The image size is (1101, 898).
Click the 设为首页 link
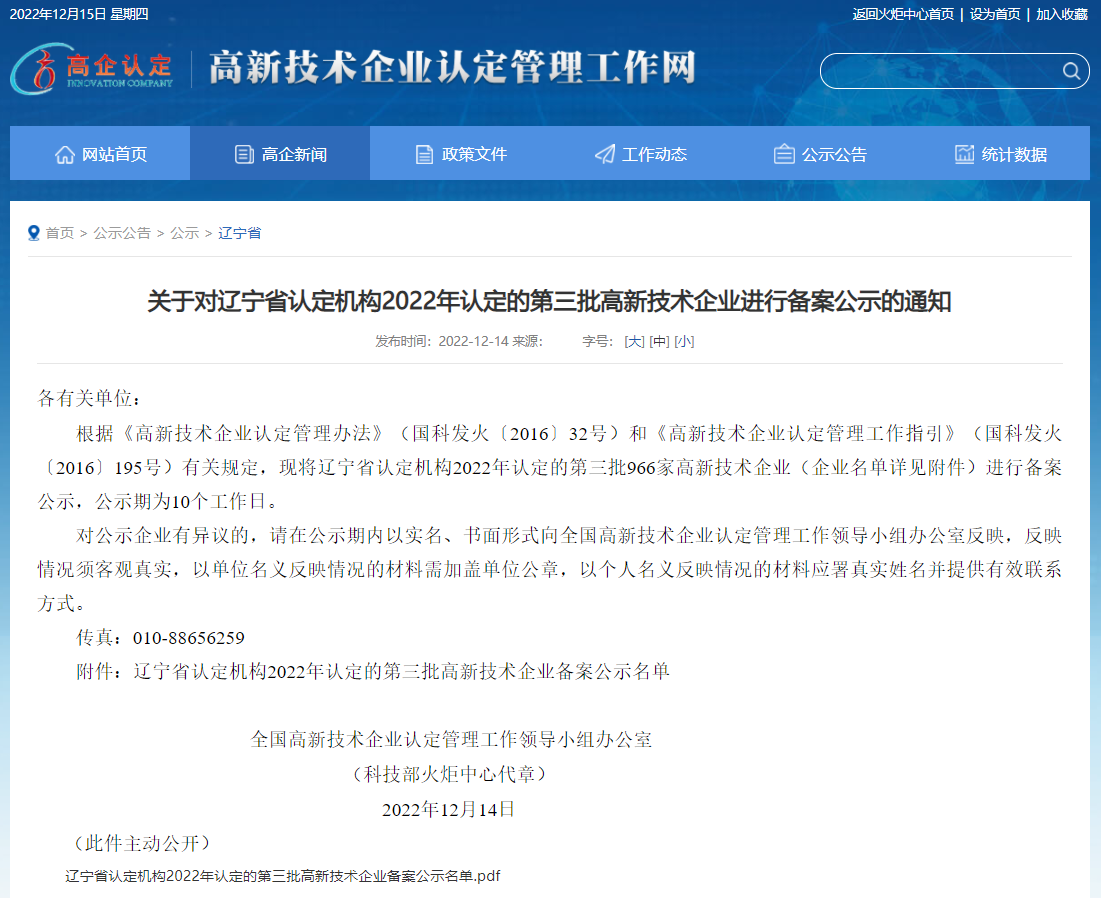tap(995, 14)
